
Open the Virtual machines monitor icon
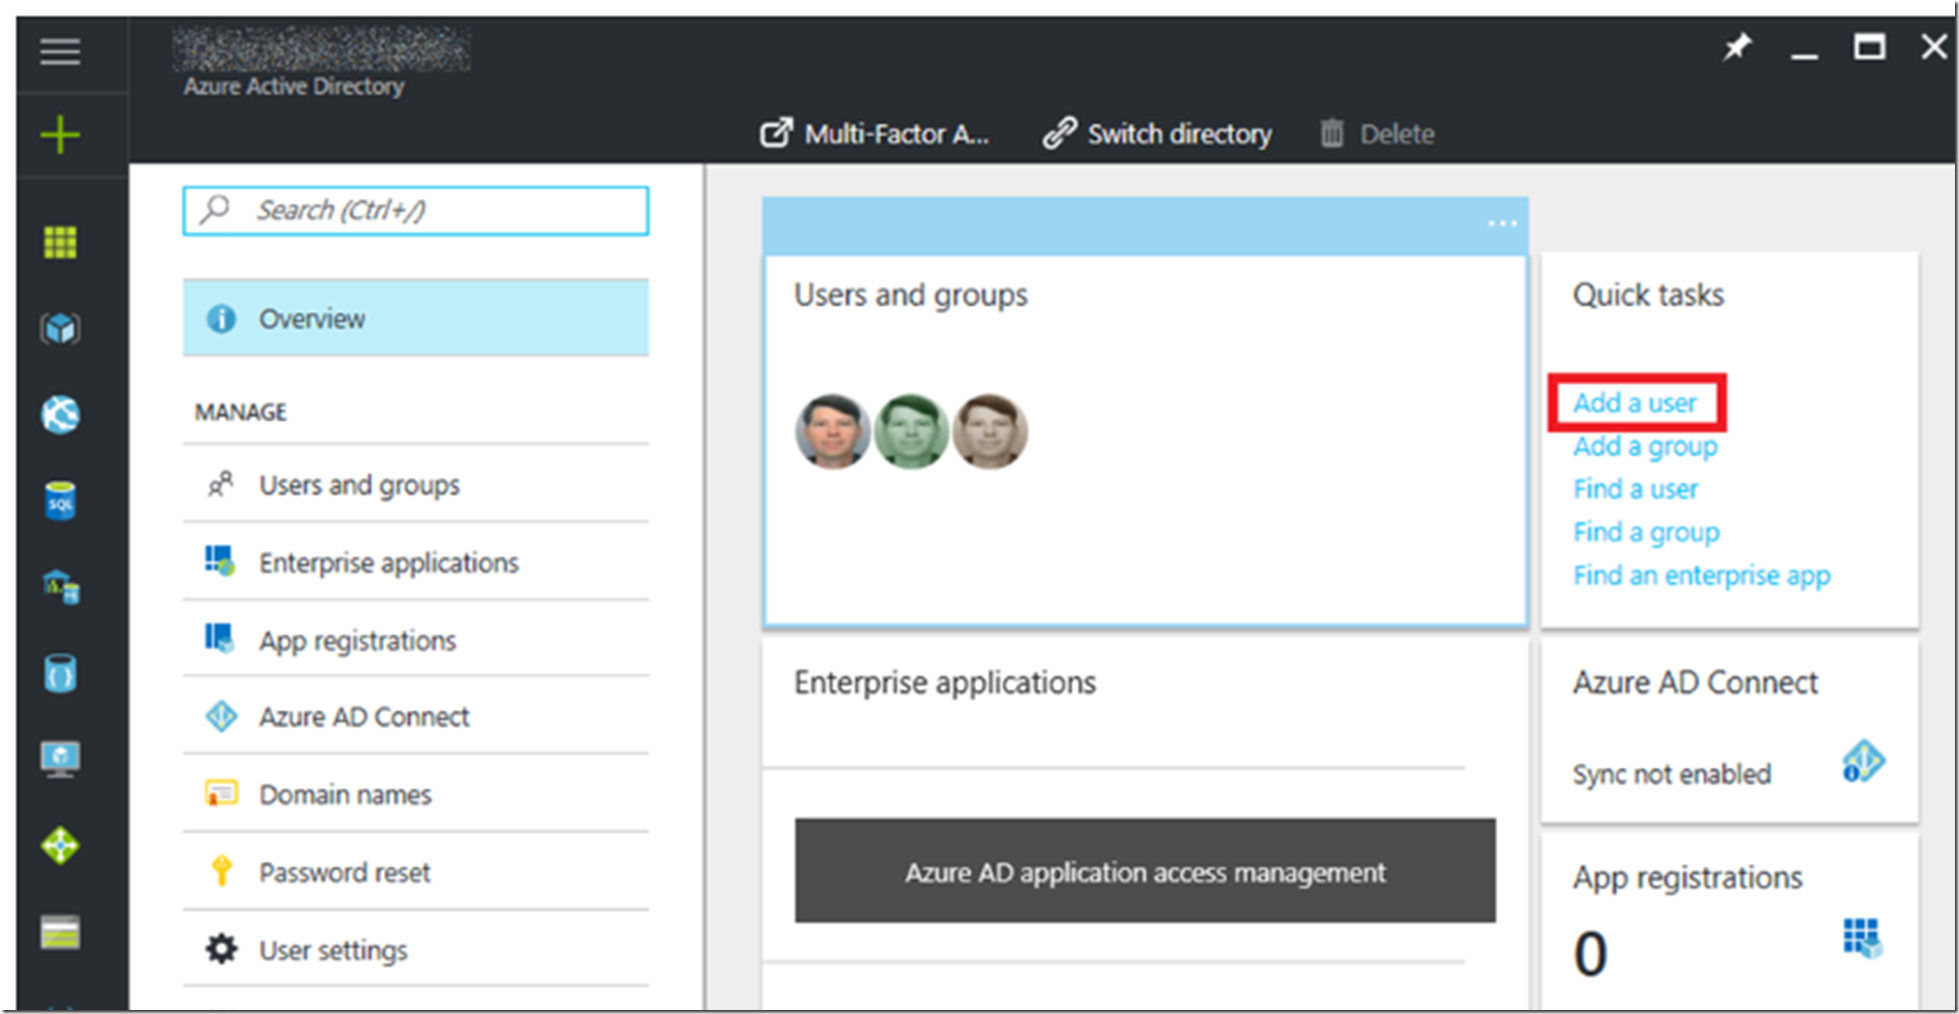(60, 760)
